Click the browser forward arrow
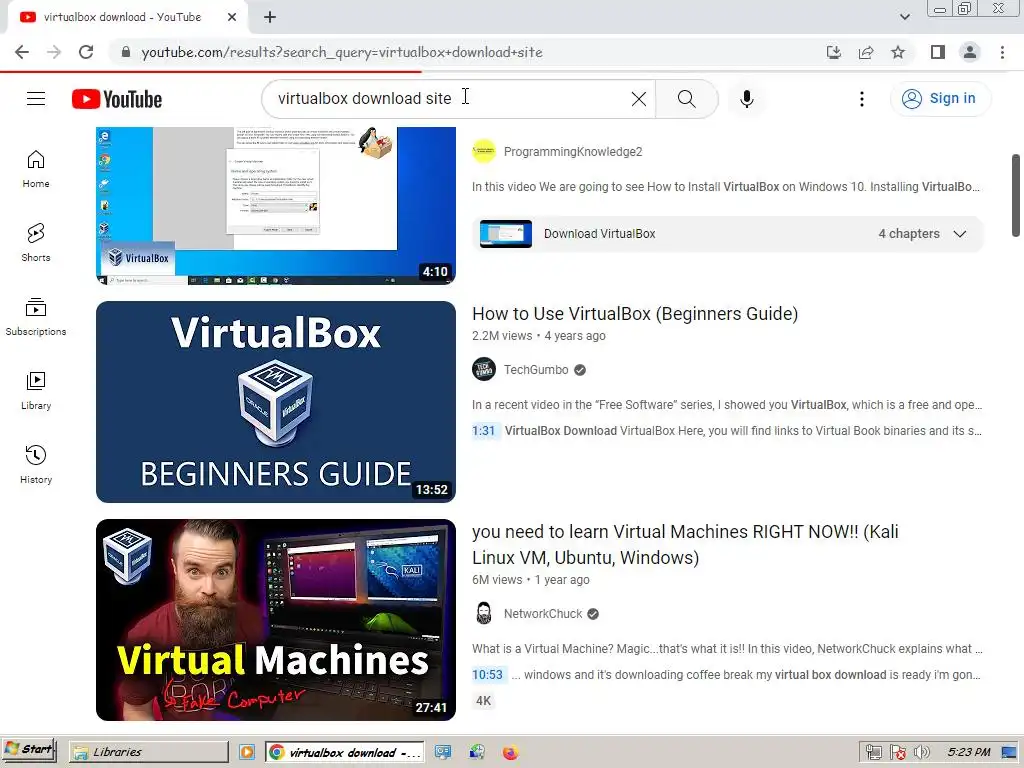The image size is (1024, 768). tap(54, 52)
